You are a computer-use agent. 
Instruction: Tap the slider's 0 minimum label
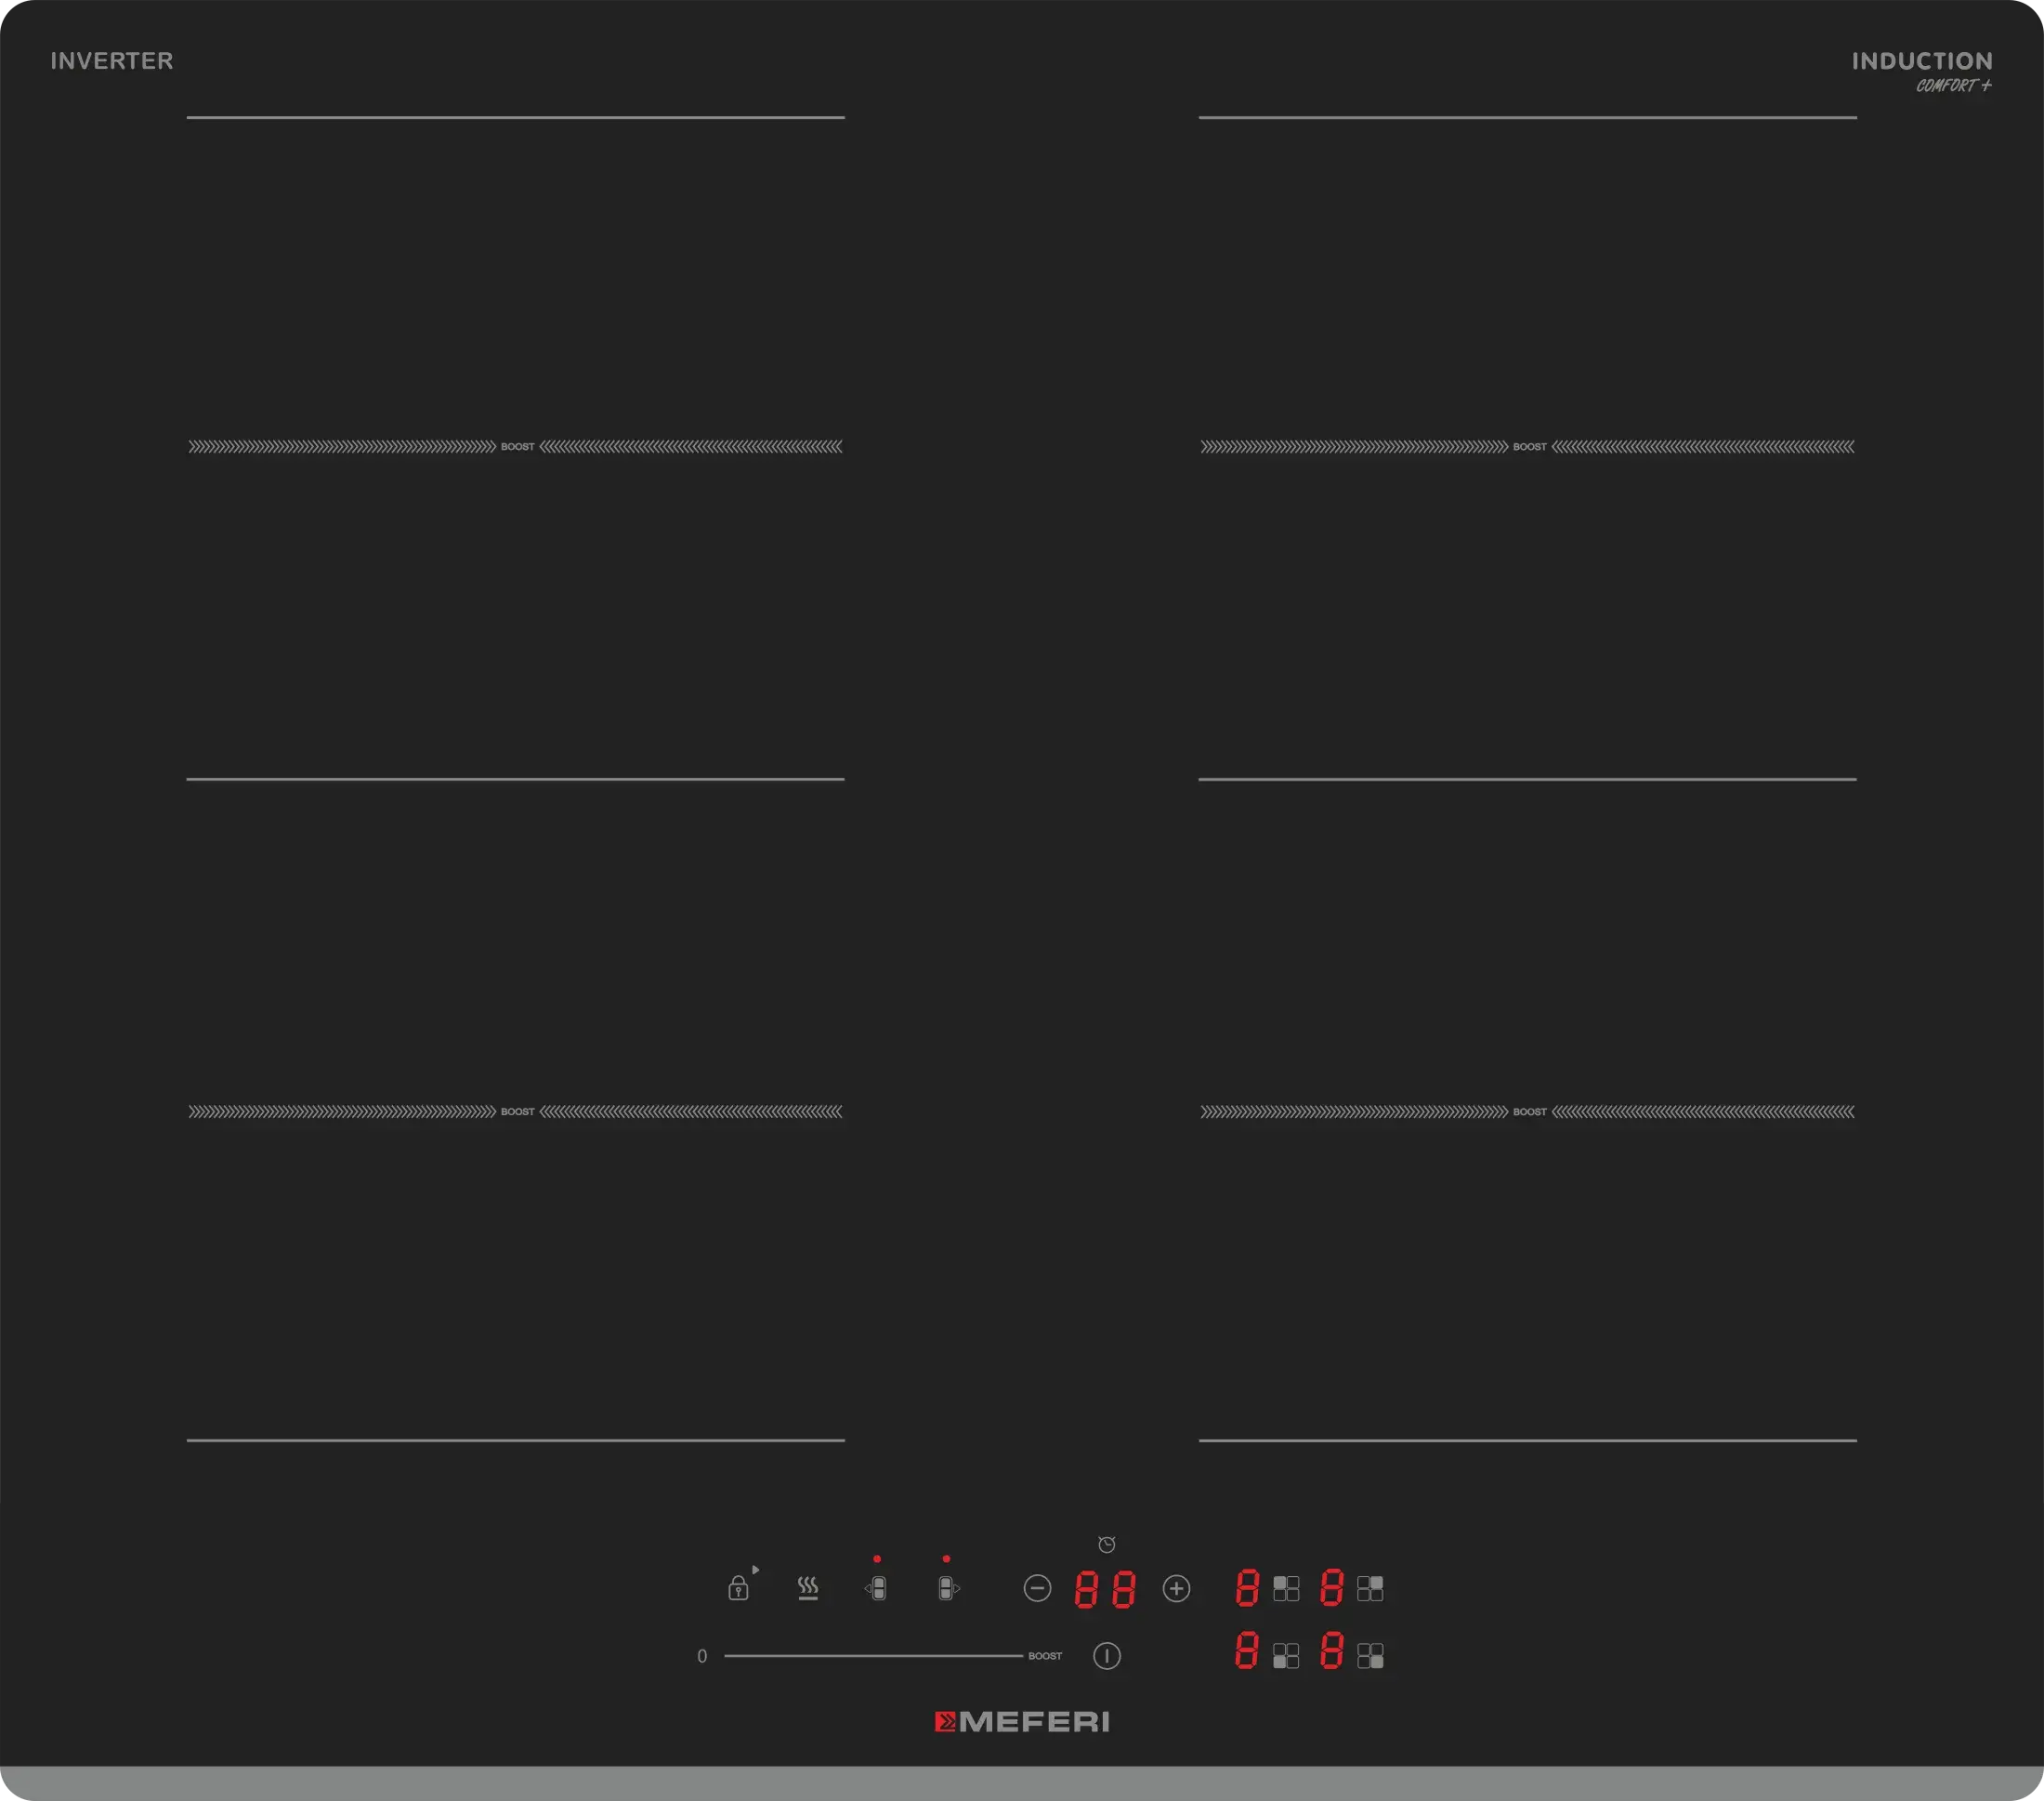[x=702, y=1656]
